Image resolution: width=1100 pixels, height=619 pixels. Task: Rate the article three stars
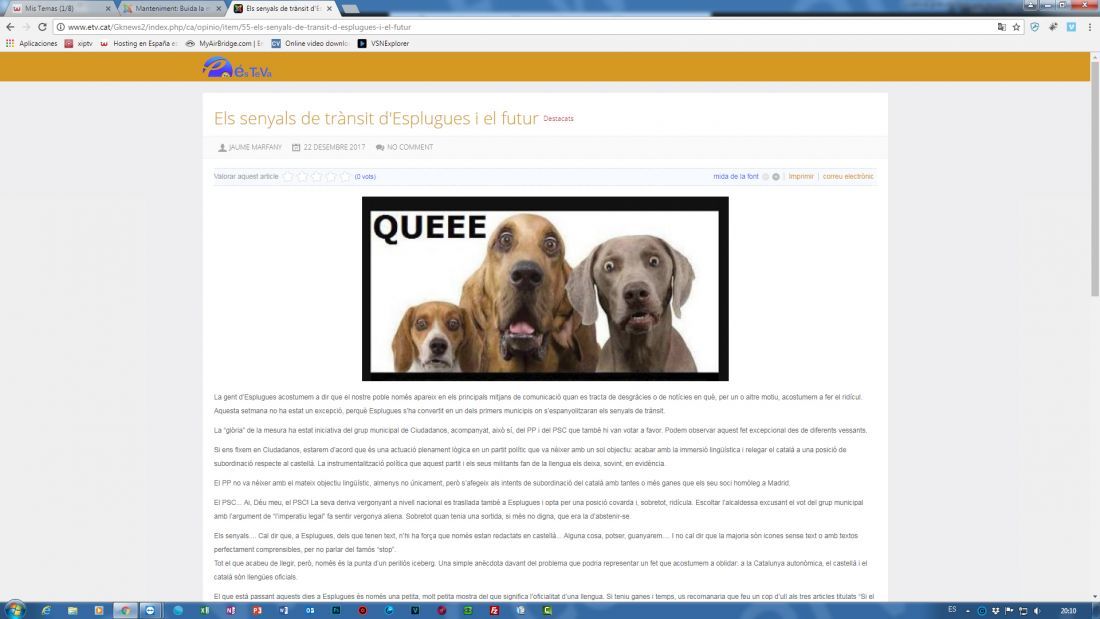click(x=316, y=176)
